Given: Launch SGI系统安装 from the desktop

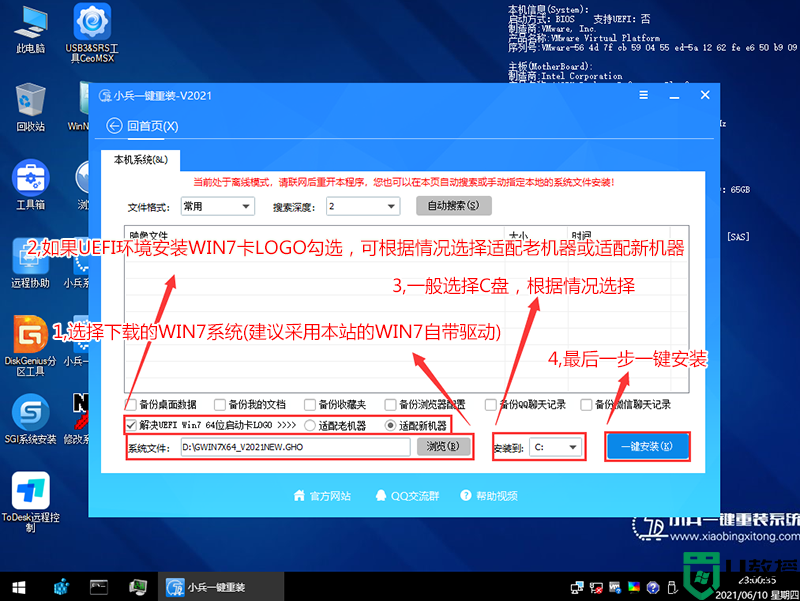Looking at the screenshot, I should point(31,419).
